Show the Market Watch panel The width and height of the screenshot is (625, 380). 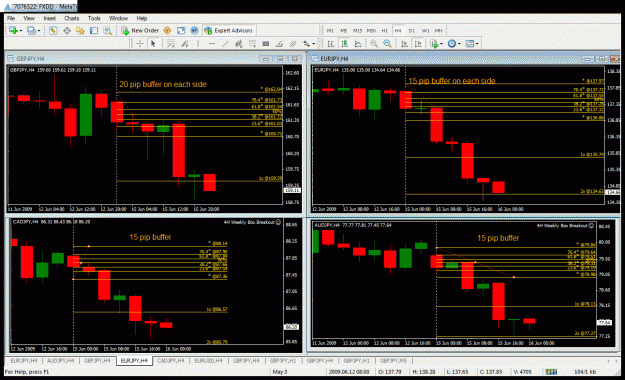pos(53,31)
